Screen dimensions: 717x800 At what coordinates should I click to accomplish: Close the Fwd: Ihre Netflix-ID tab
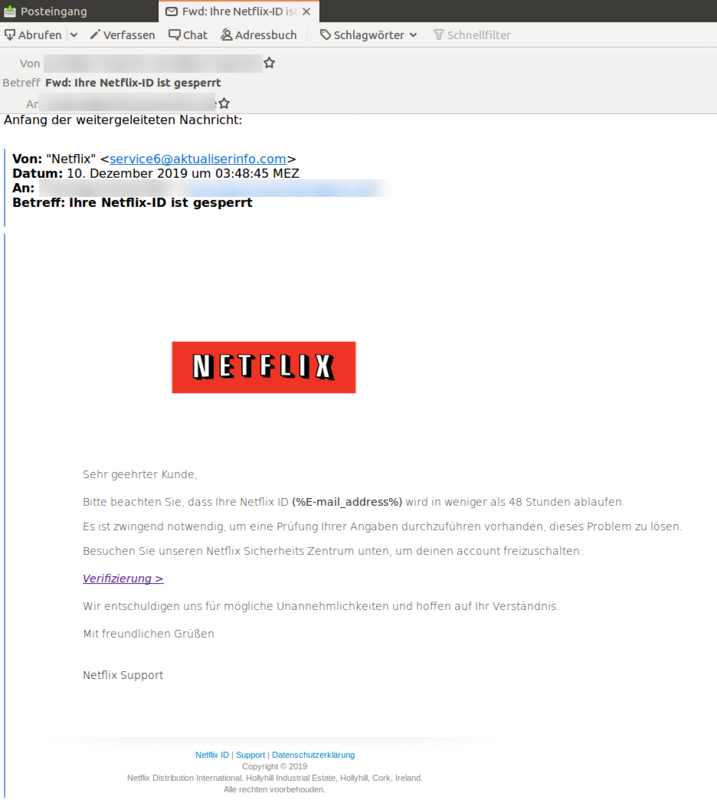point(307,12)
